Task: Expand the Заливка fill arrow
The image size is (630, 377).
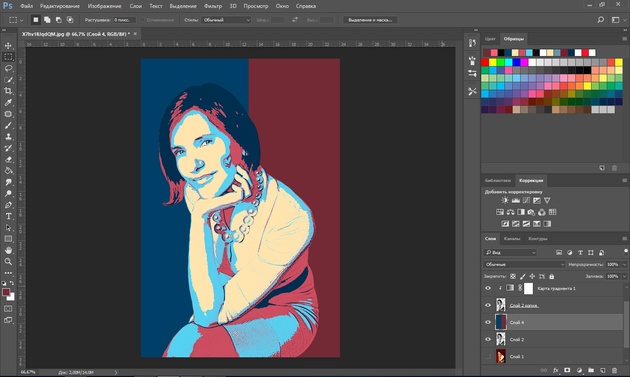Action: click(x=624, y=276)
